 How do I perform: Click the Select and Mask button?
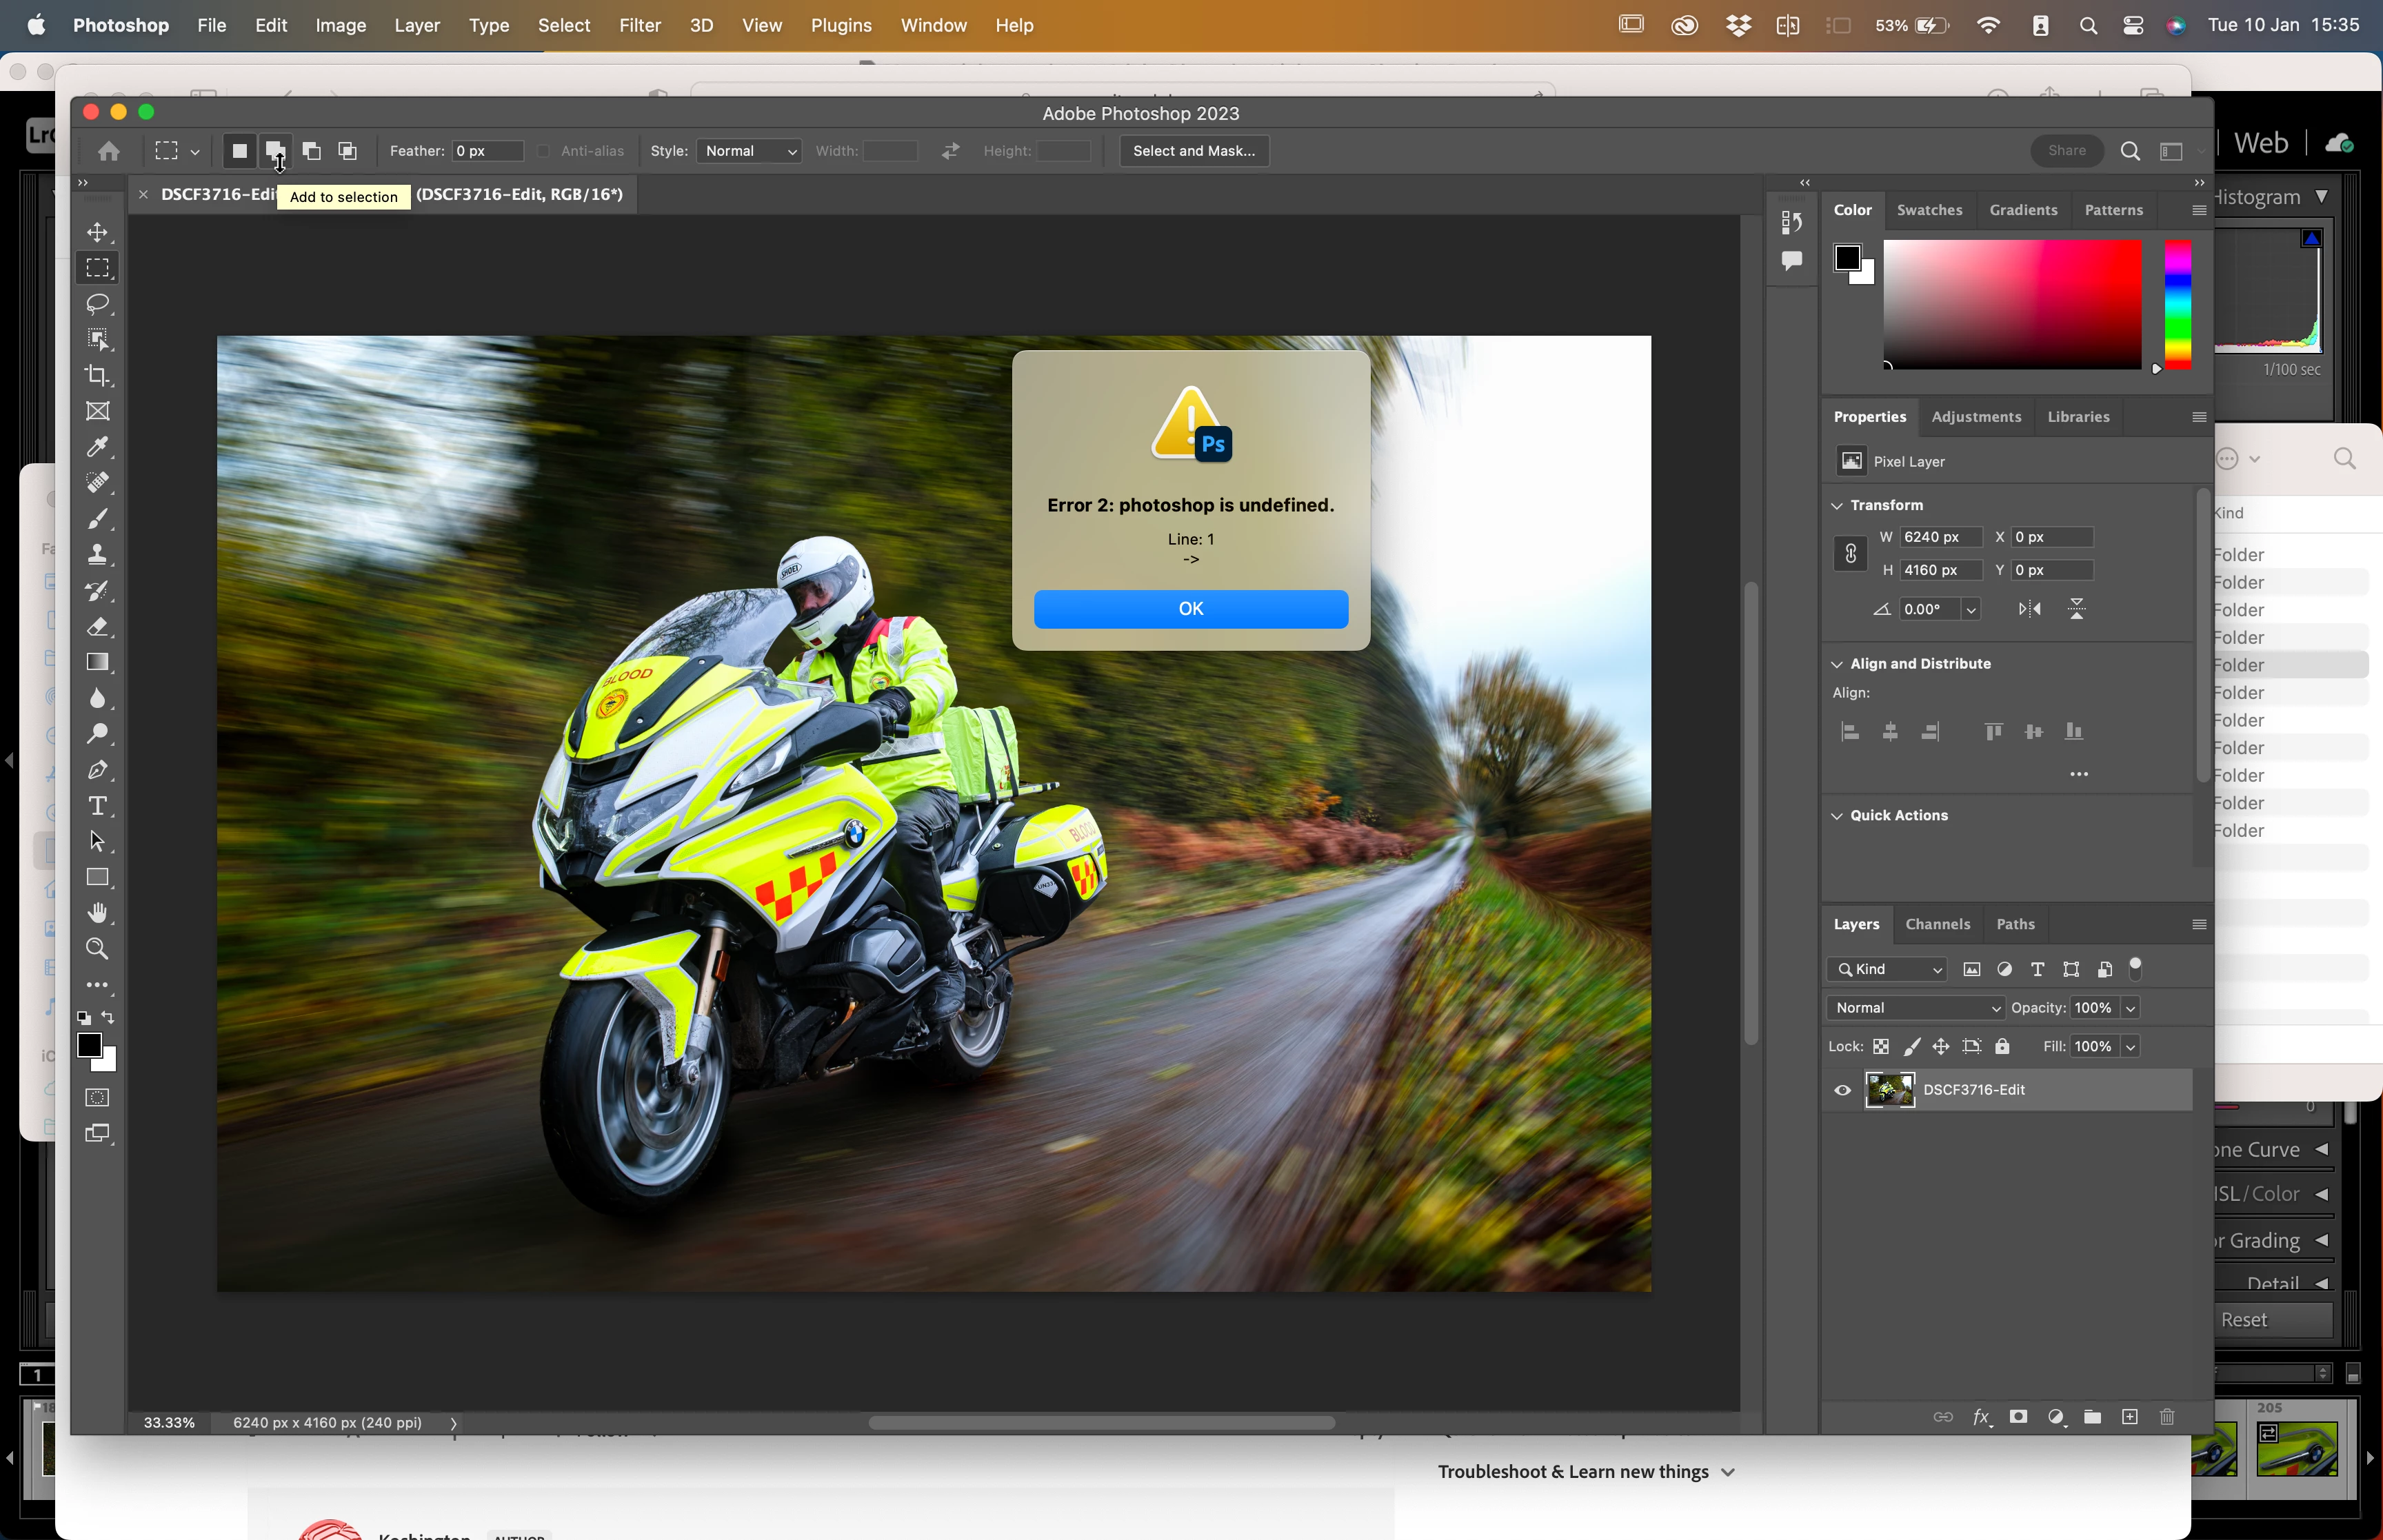pyautogui.click(x=1193, y=151)
